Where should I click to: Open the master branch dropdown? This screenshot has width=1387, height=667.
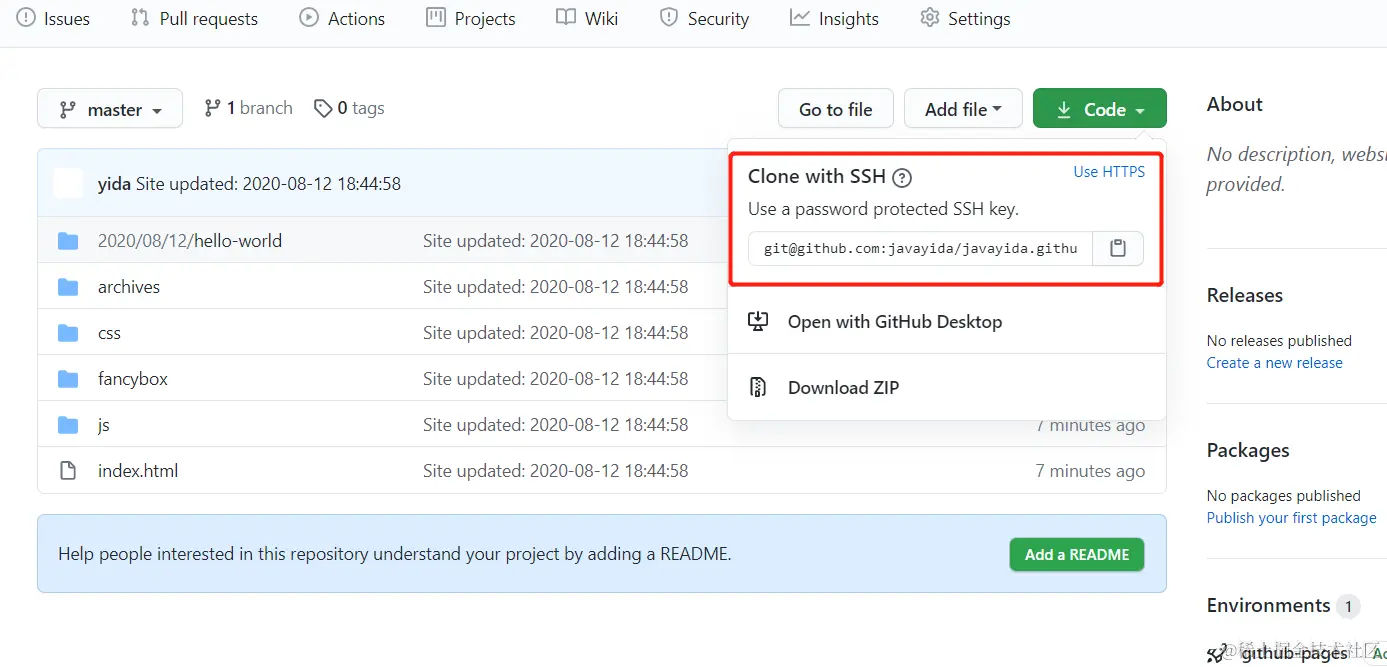tap(110, 109)
